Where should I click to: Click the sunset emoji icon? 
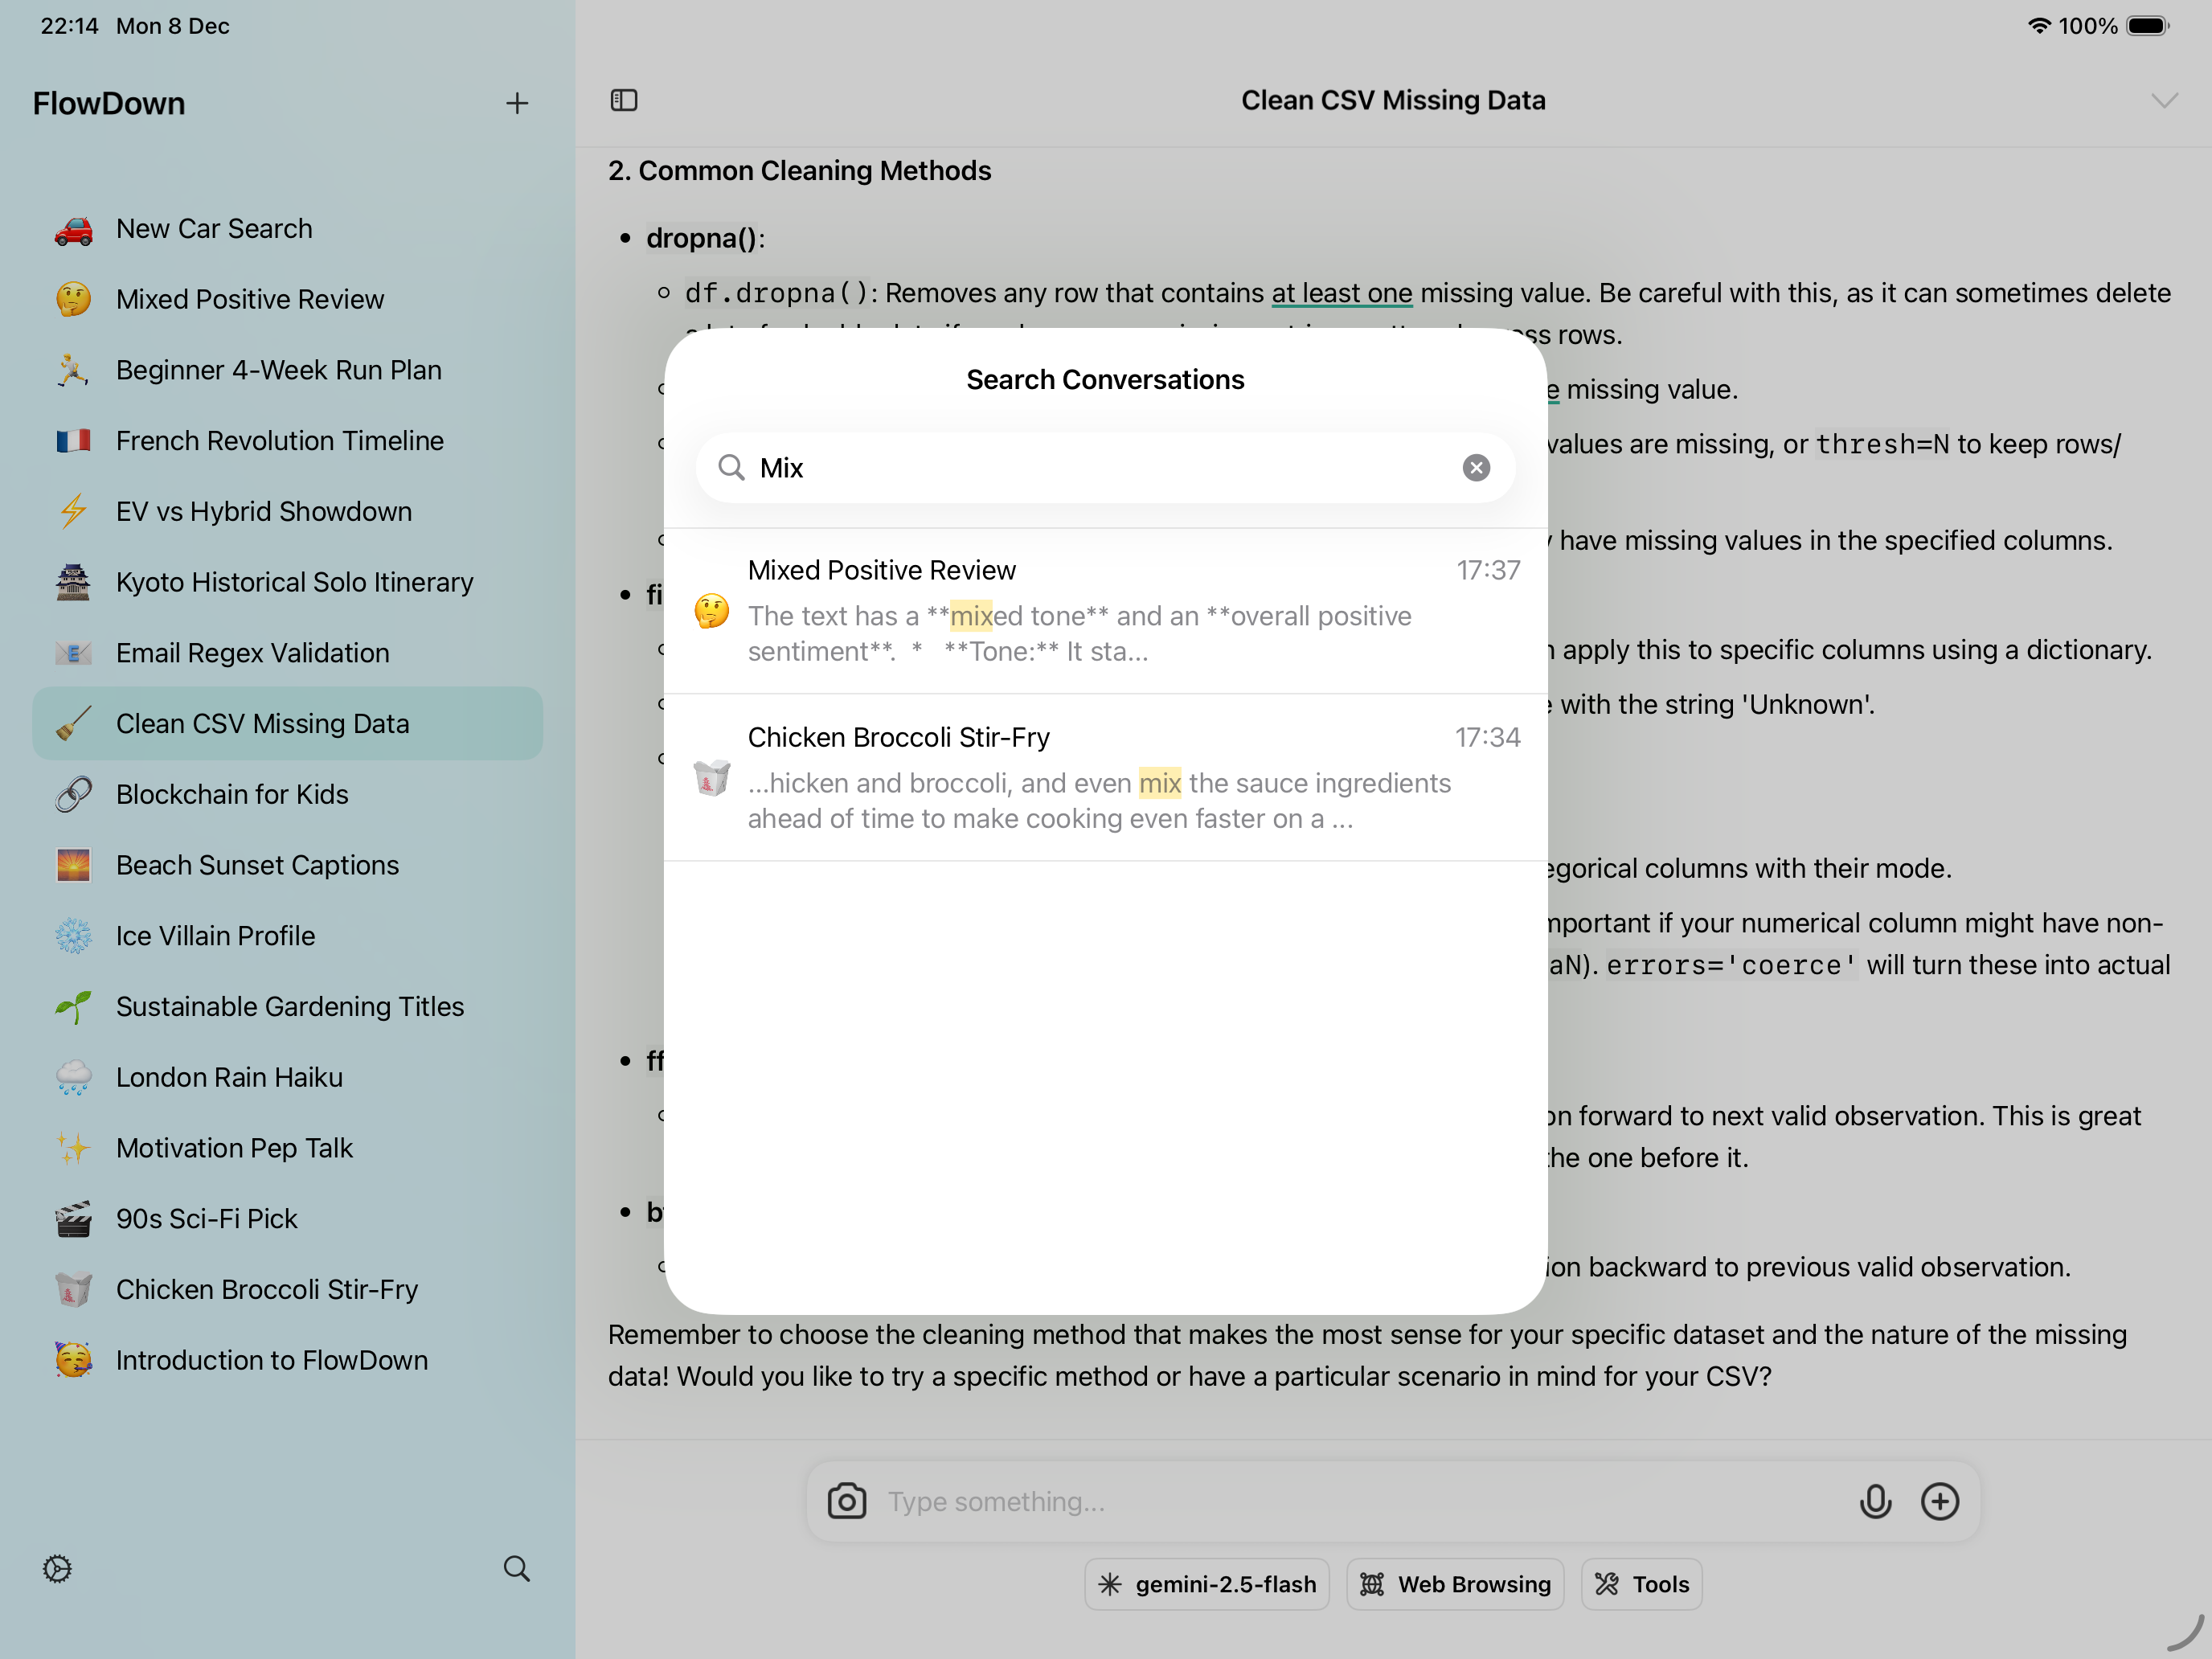(73, 865)
